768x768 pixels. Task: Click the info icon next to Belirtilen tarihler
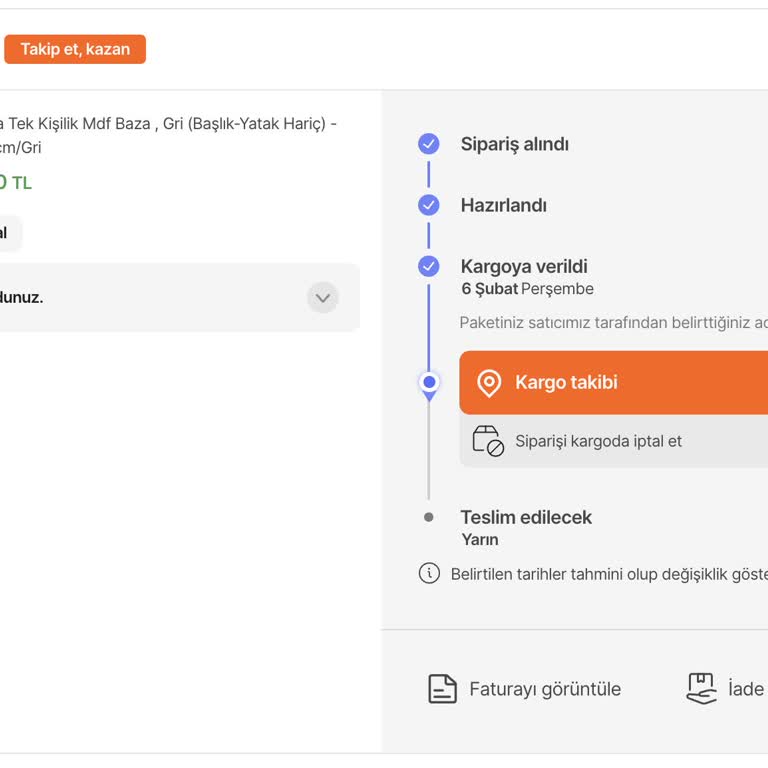point(429,574)
